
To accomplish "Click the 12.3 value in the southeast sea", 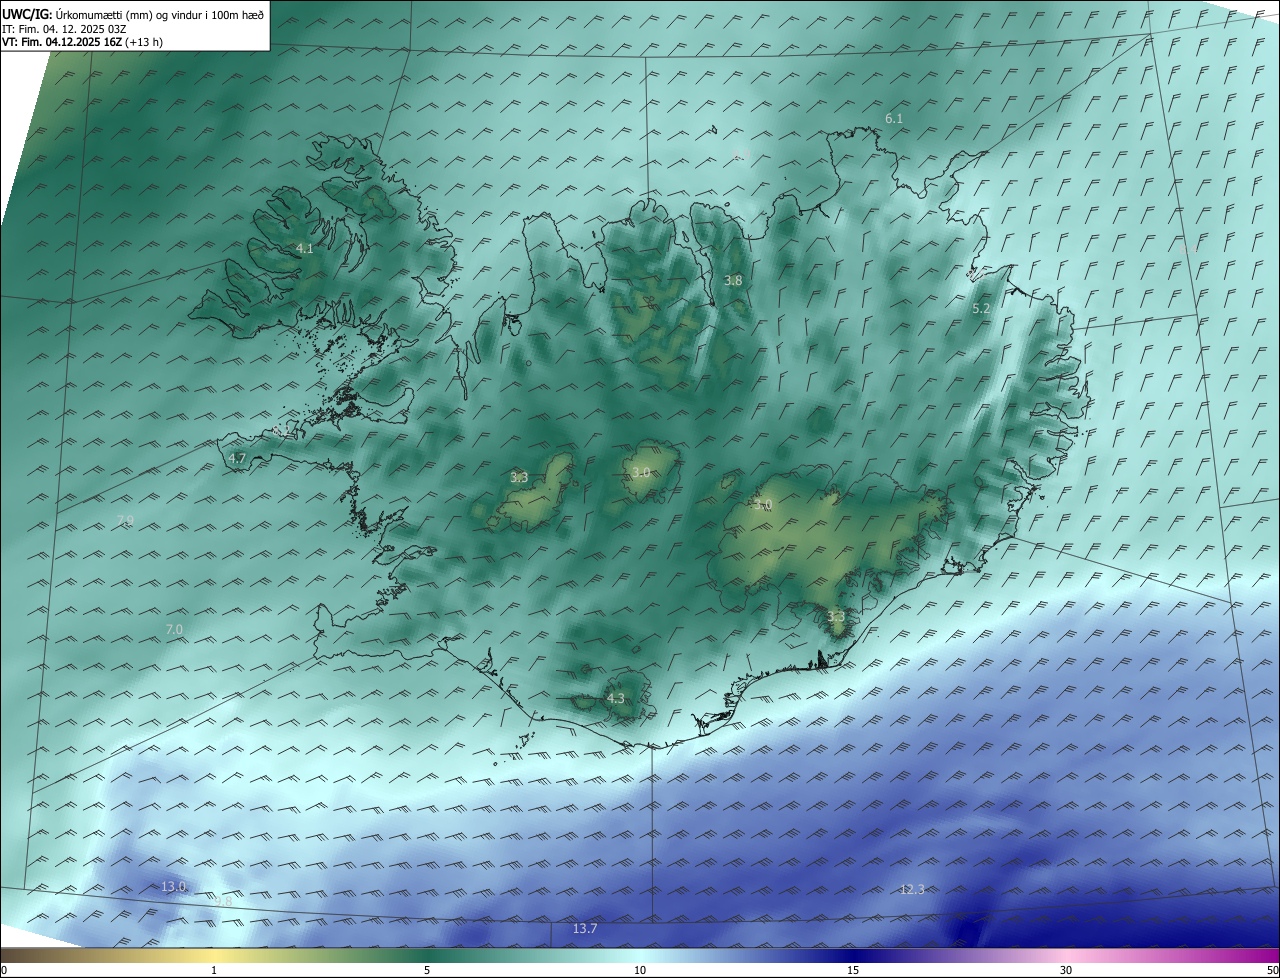I will point(912,889).
